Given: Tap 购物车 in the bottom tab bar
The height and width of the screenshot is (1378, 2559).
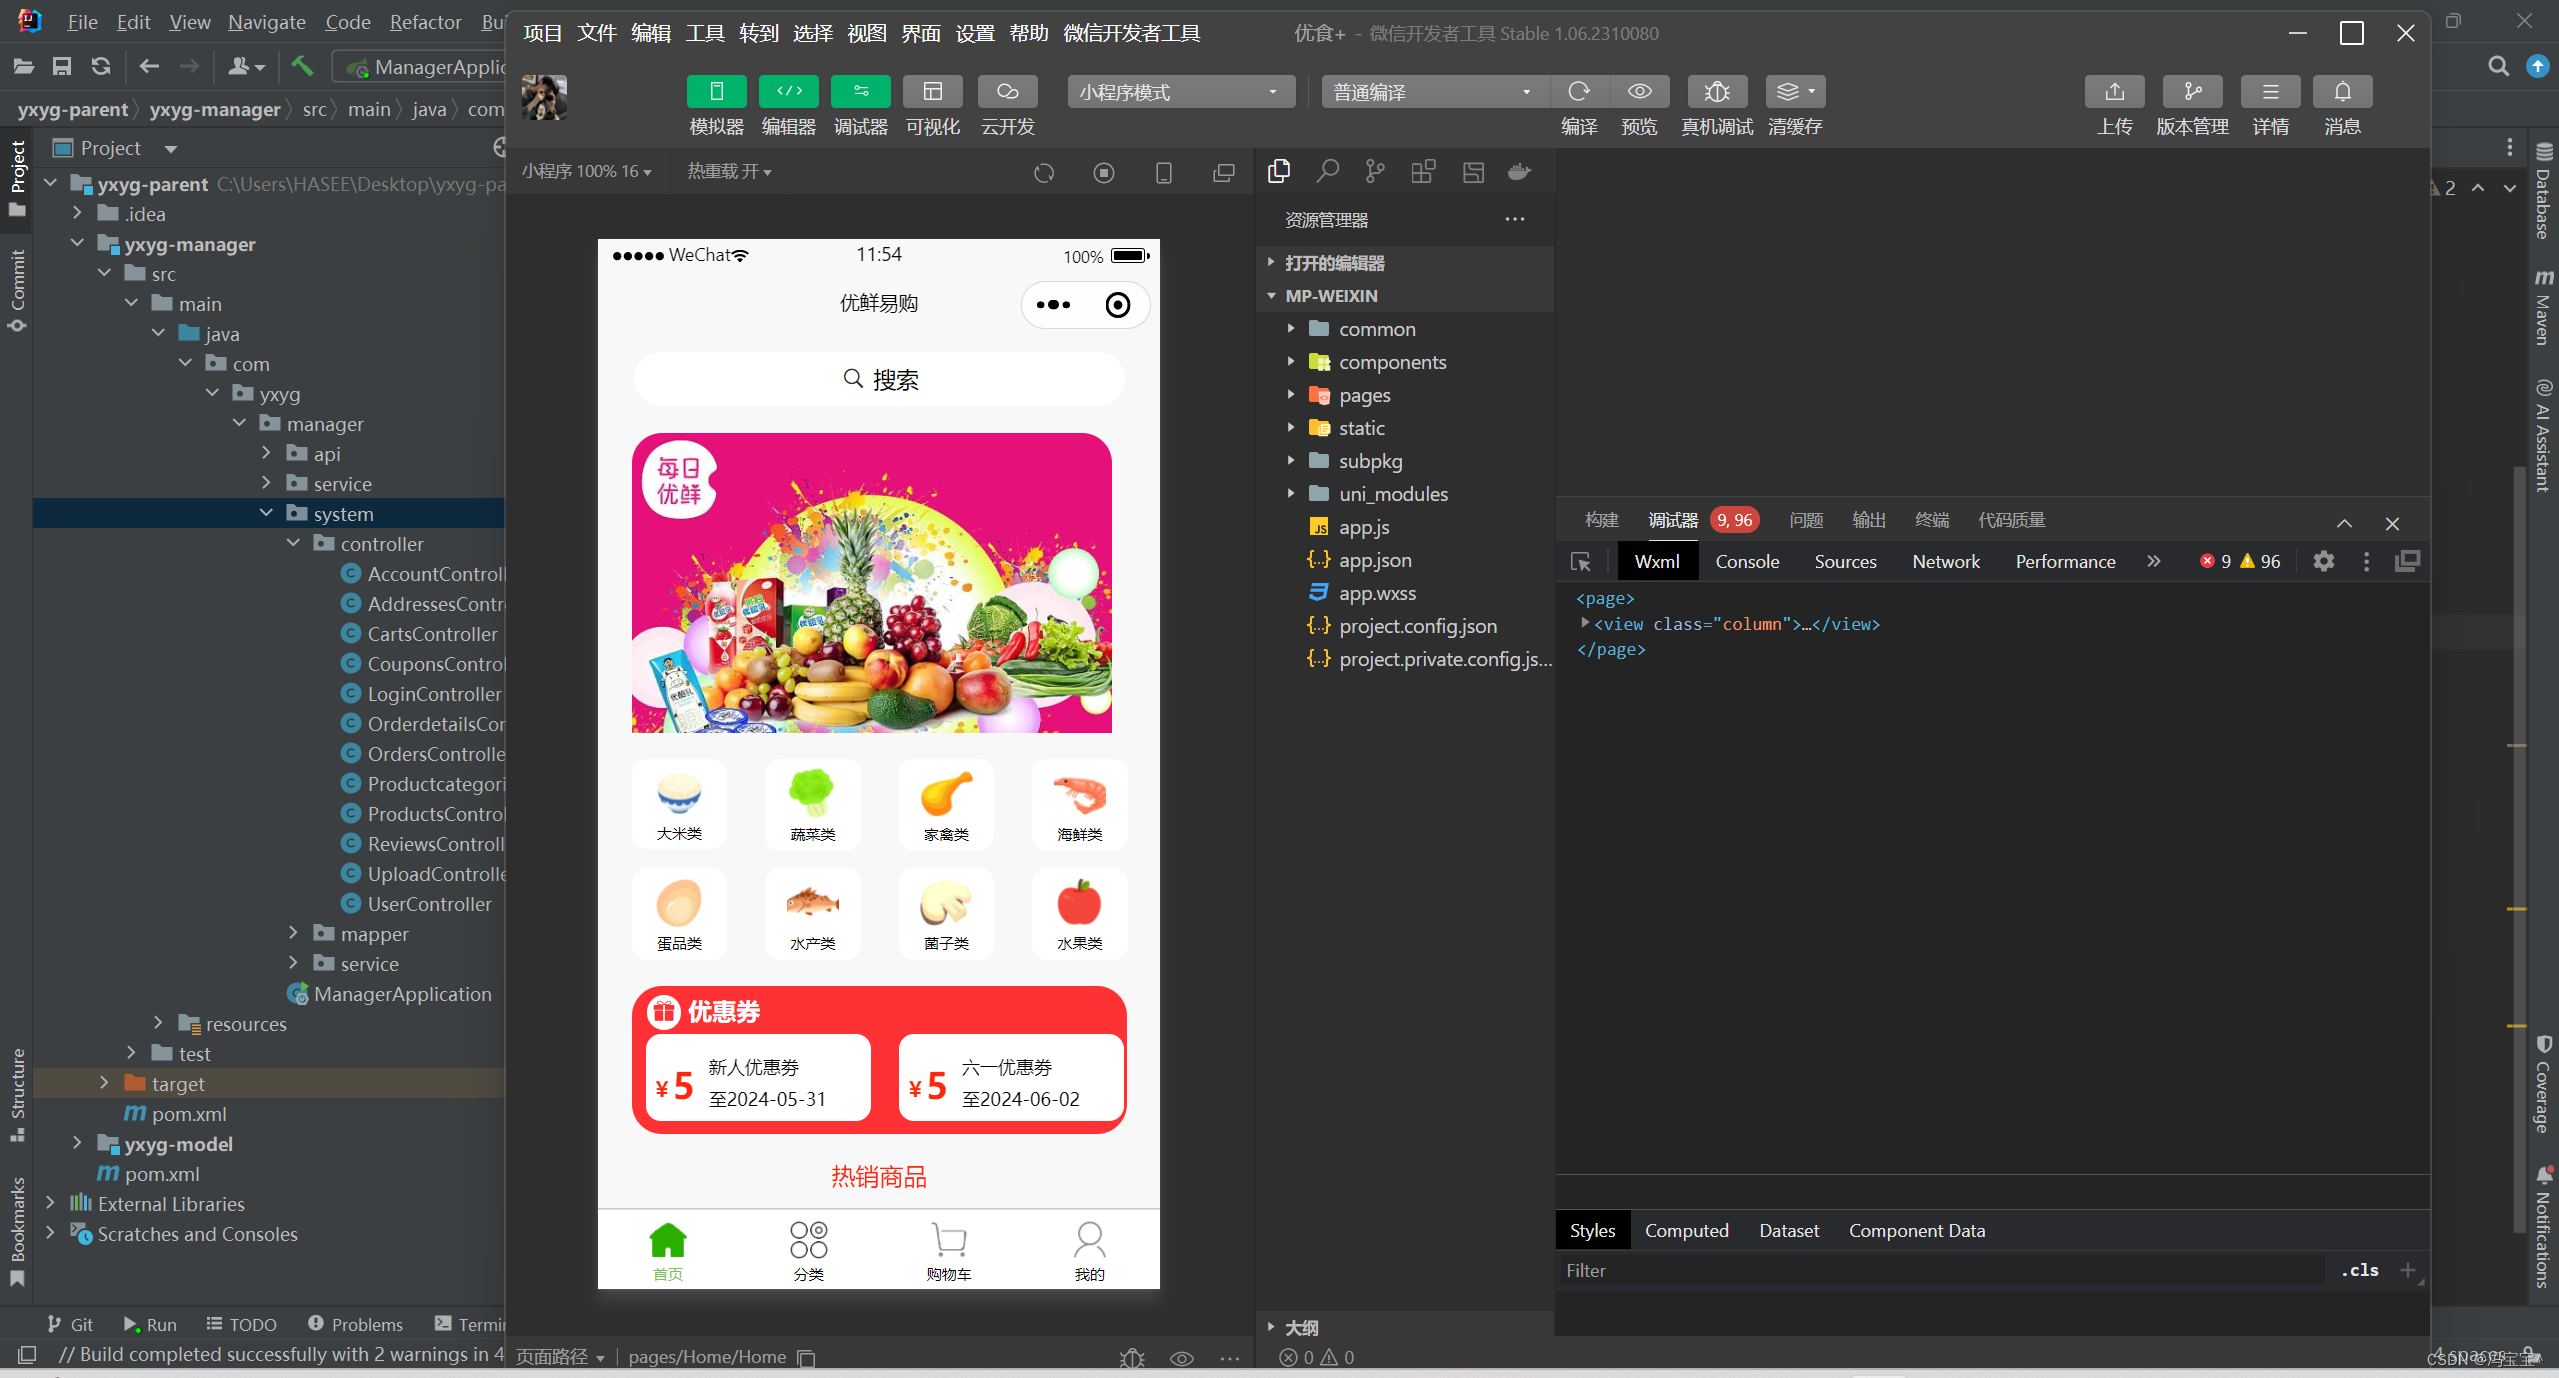Looking at the screenshot, I should point(948,1250).
